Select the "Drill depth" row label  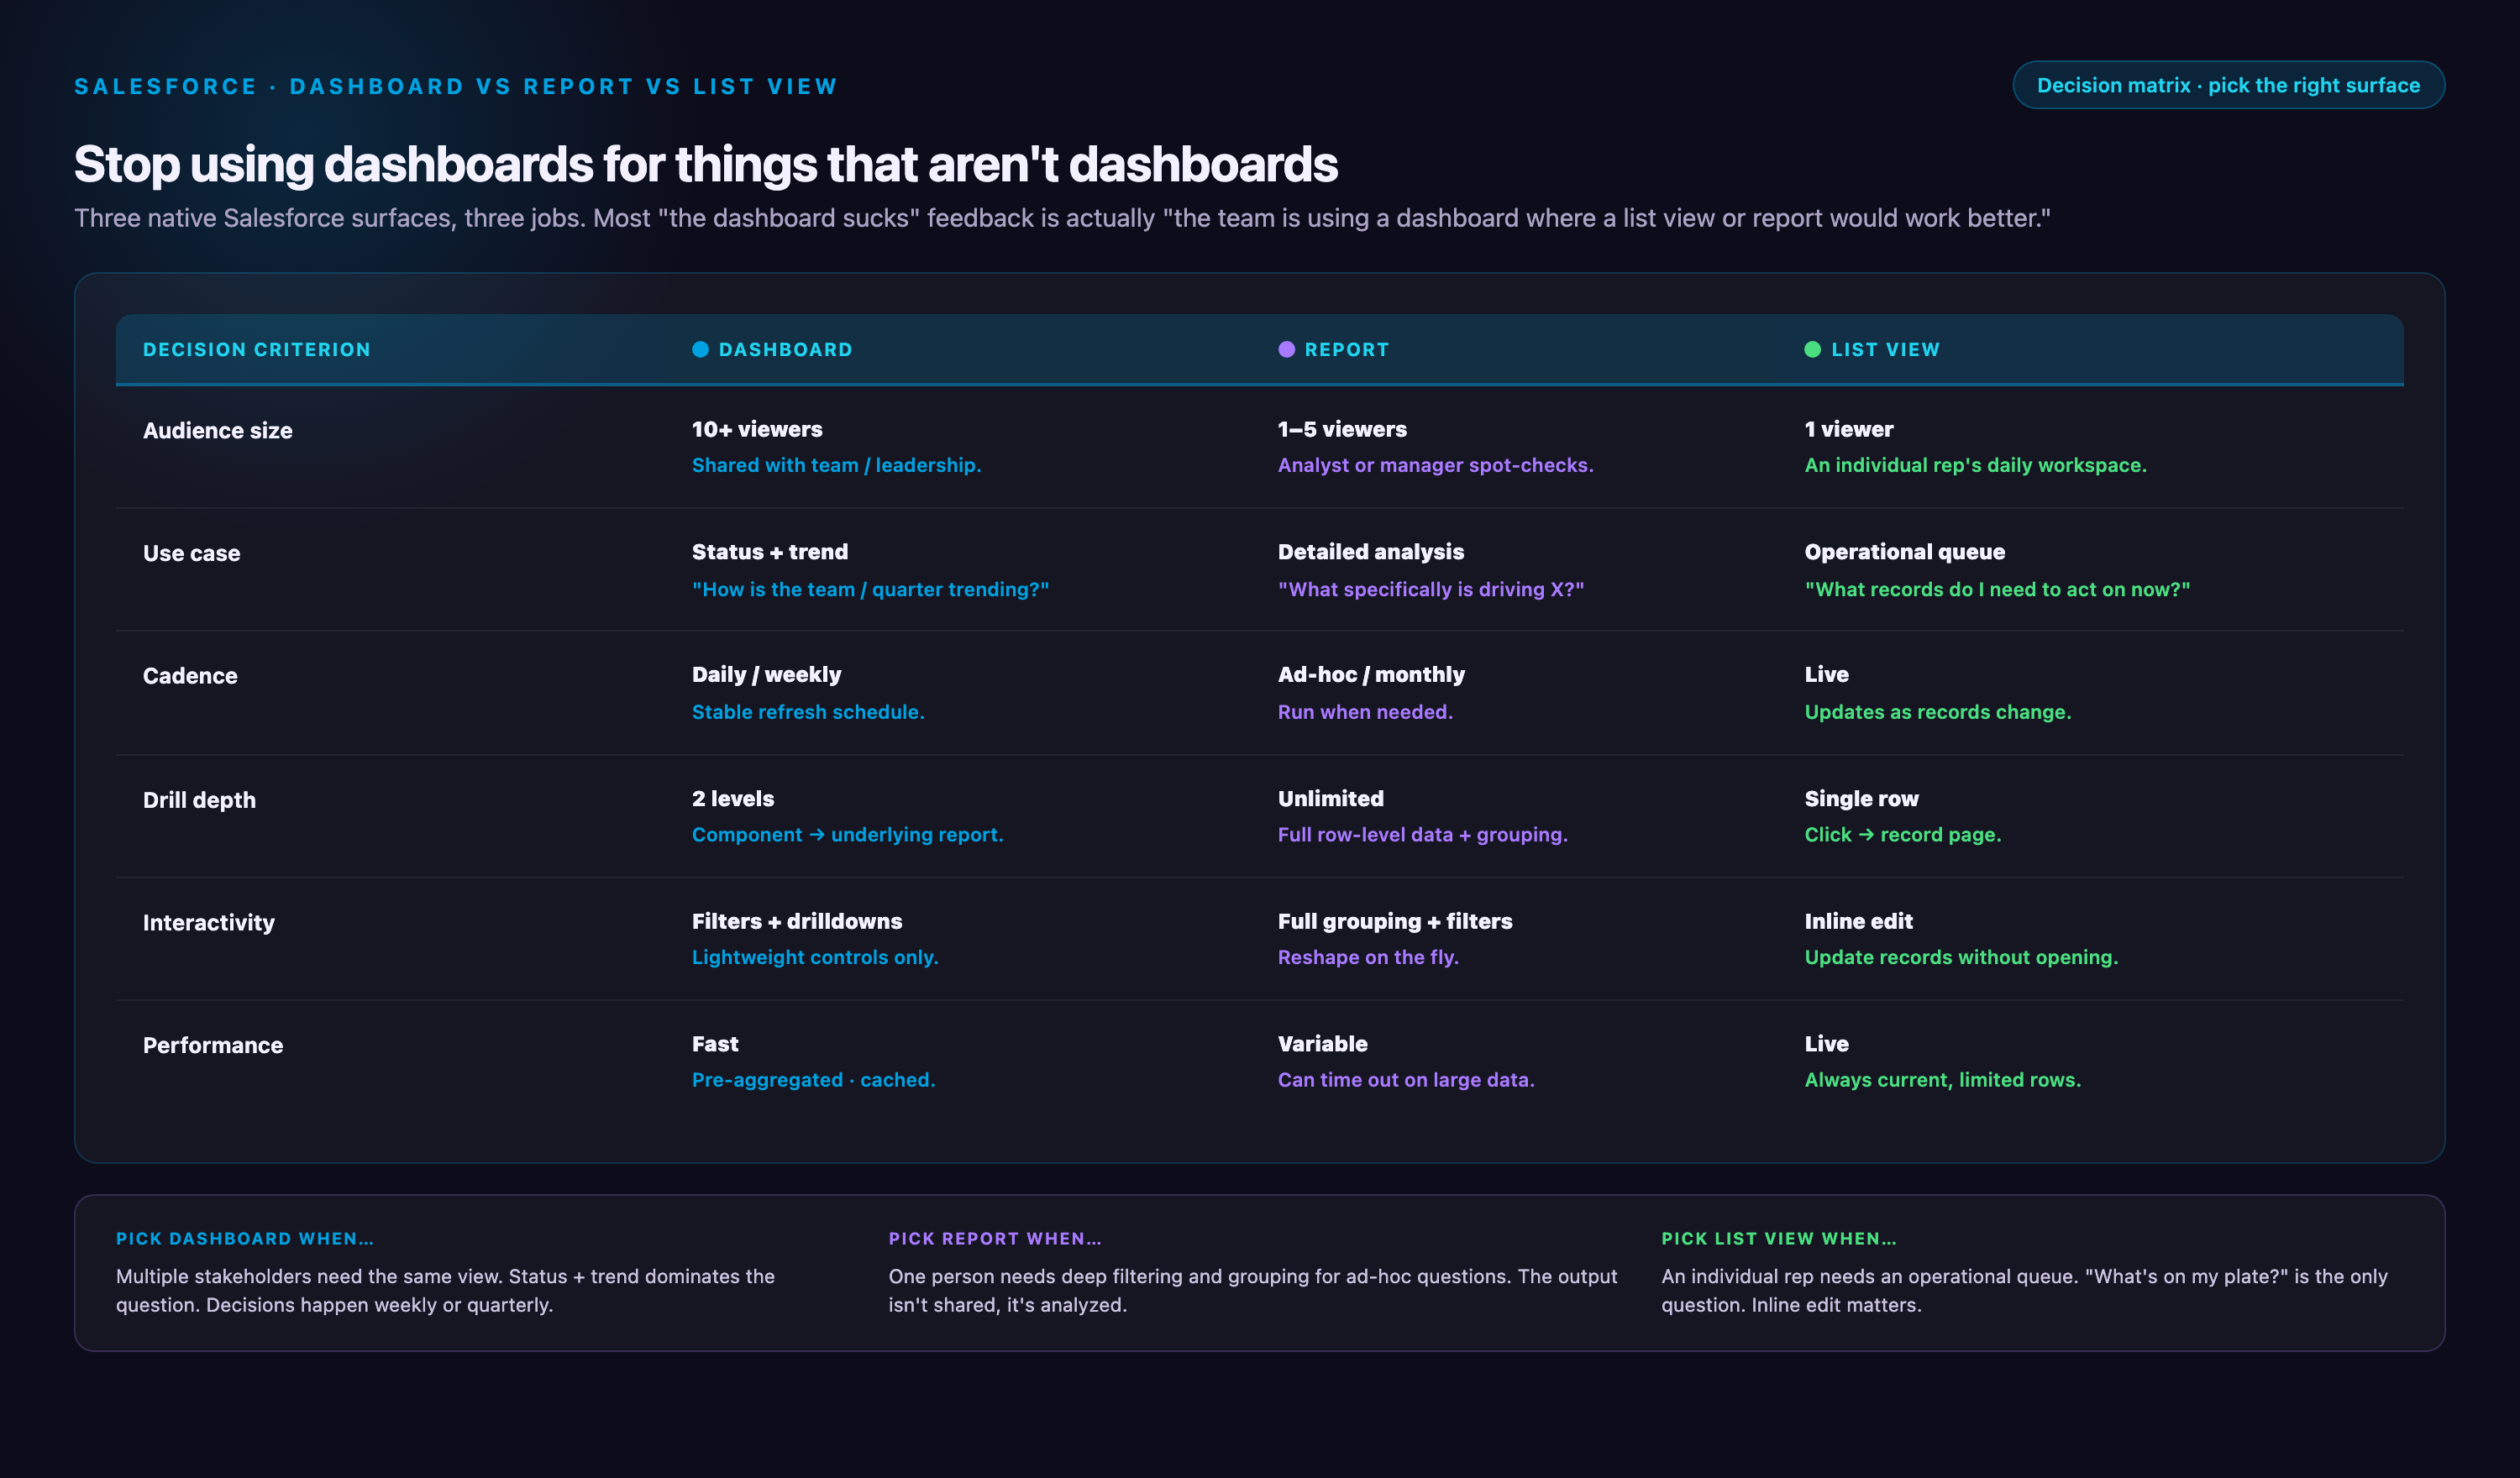coord(199,800)
